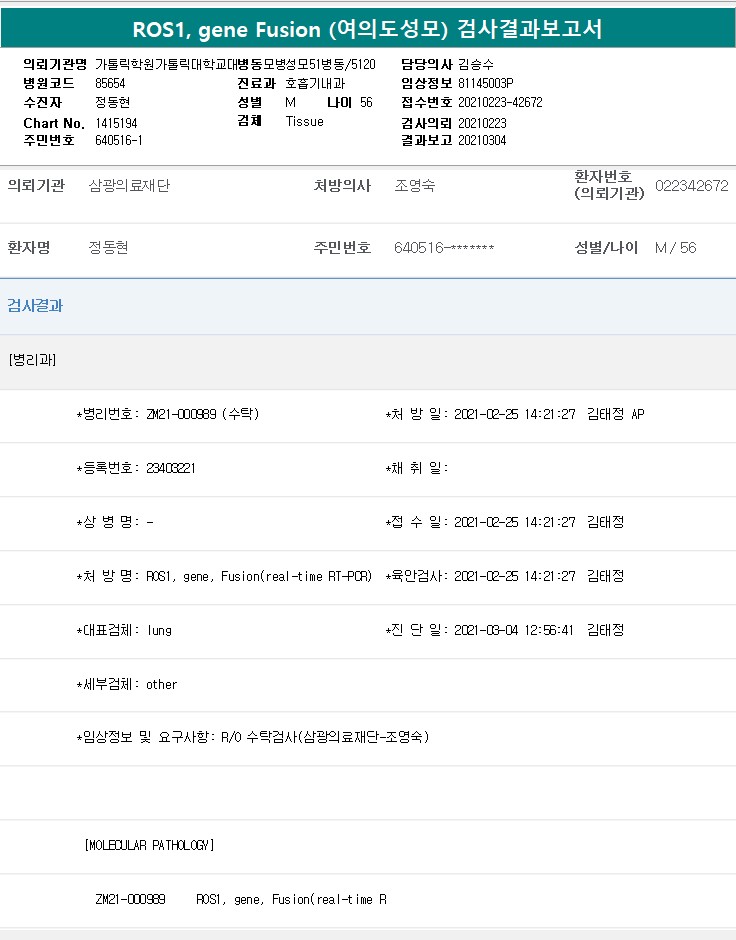The width and height of the screenshot is (736, 940).
Task: Select 성별/나이 value 'M / 56'
Action: click(675, 248)
